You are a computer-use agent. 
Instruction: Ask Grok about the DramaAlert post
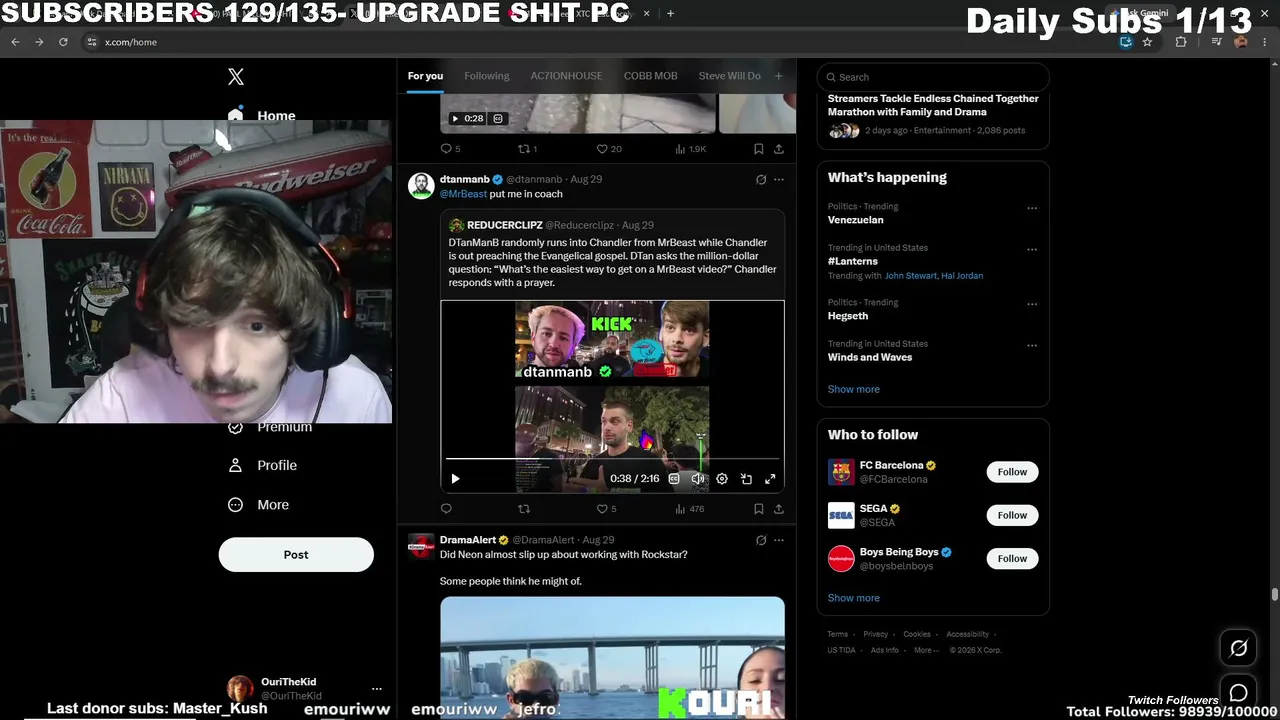pyautogui.click(x=761, y=541)
